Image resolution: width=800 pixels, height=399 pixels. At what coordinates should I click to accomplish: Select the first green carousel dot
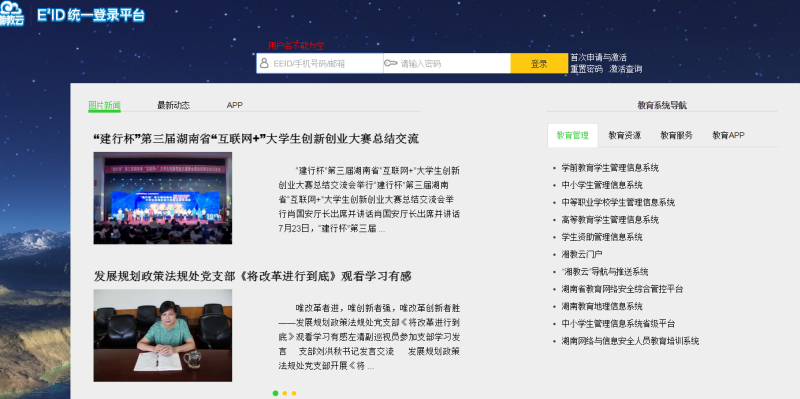[276, 393]
